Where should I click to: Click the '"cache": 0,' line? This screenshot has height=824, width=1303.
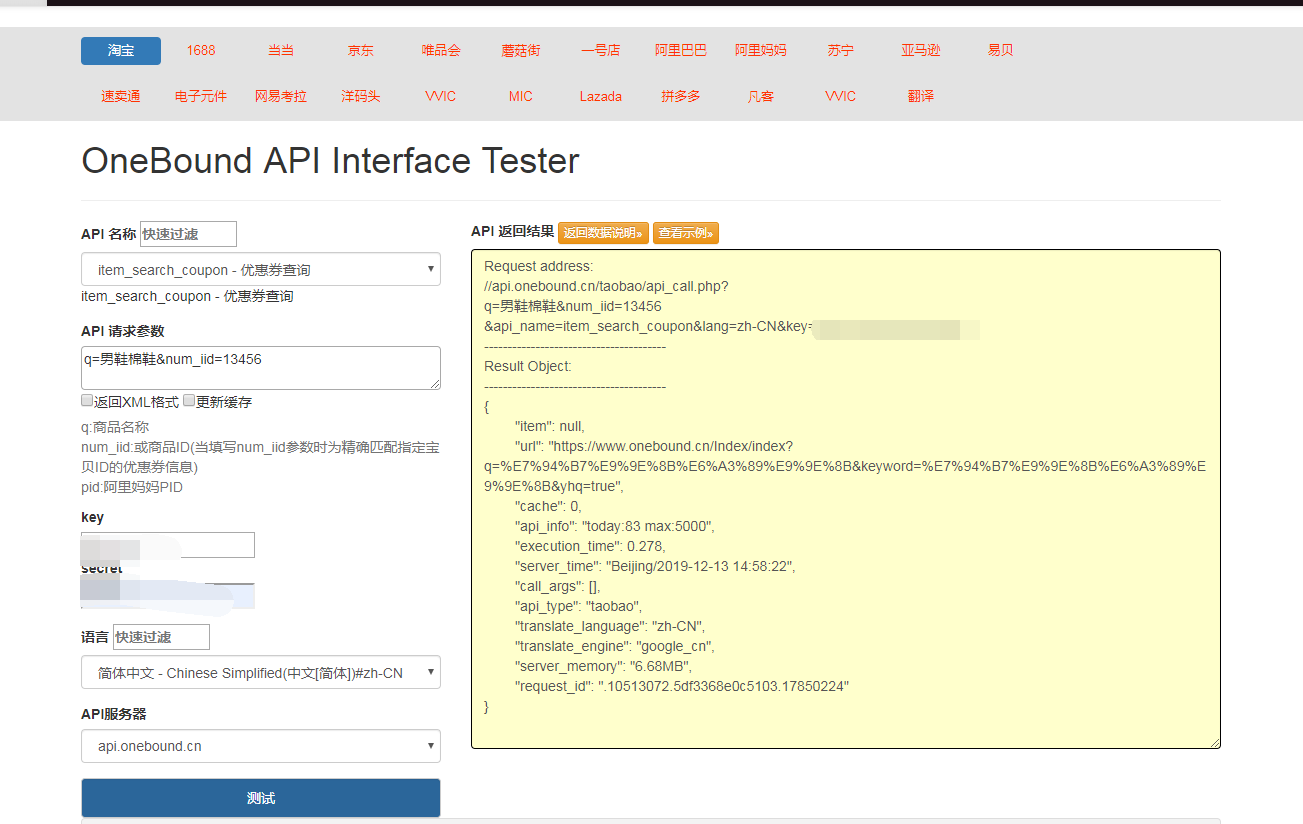click(547, 506)
